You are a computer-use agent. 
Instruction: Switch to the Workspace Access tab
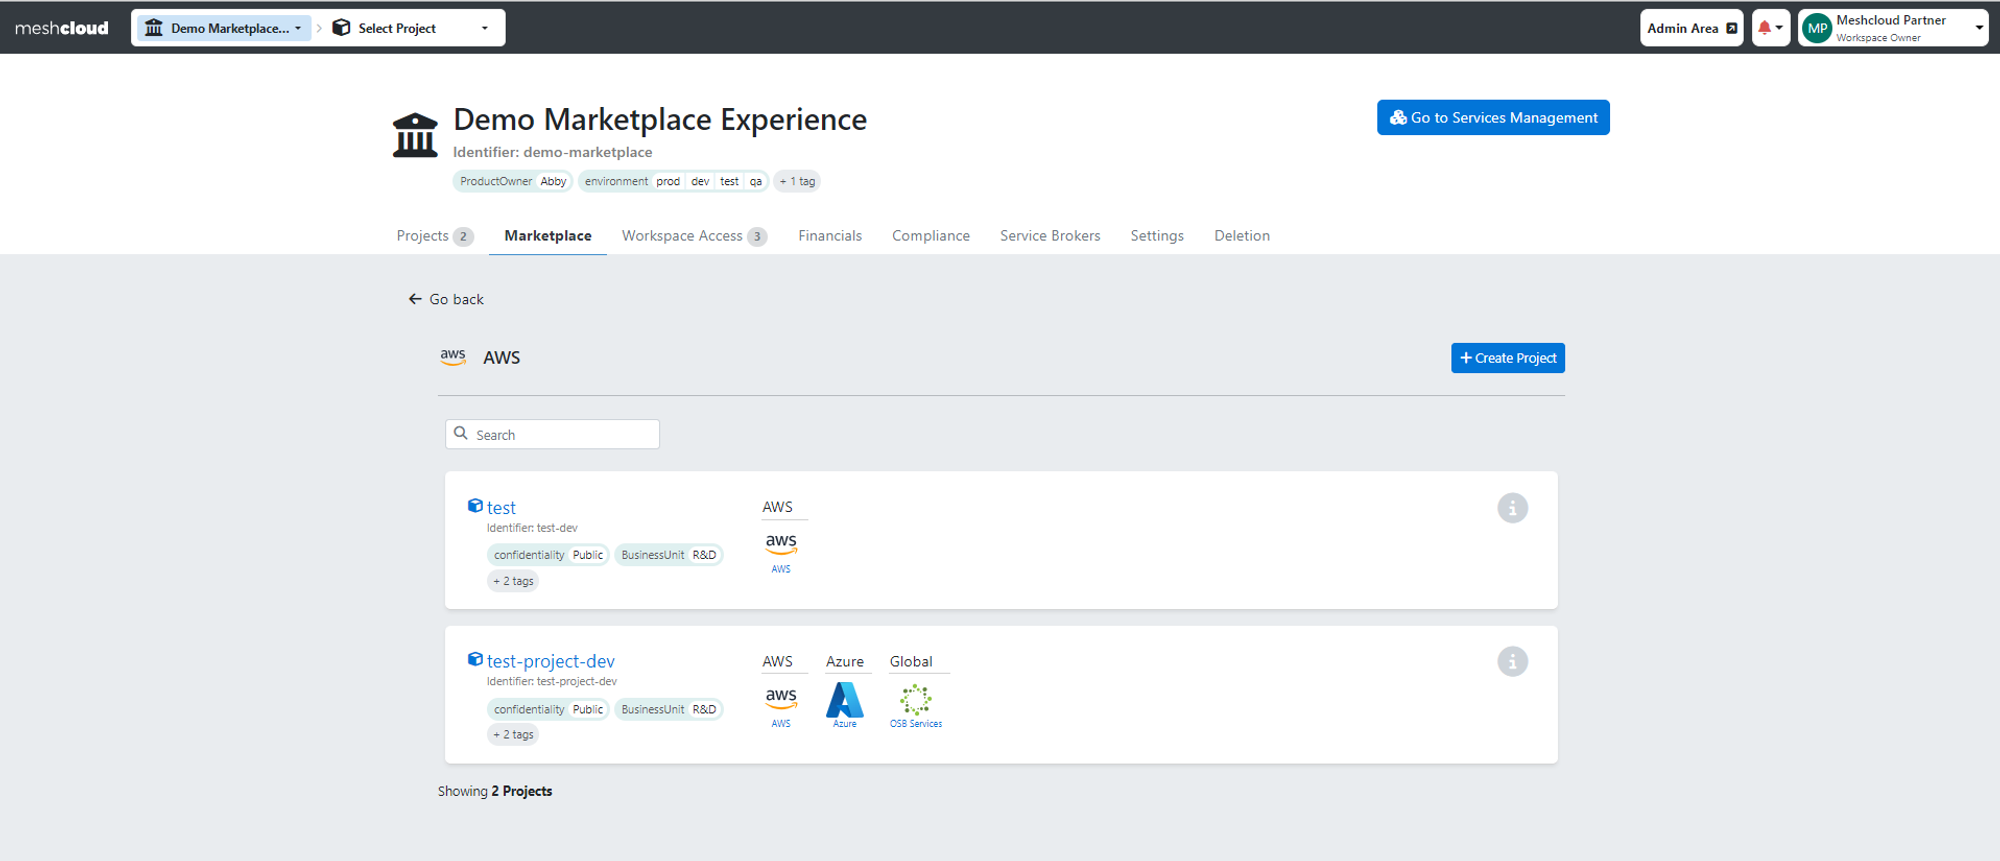point(694,236)
